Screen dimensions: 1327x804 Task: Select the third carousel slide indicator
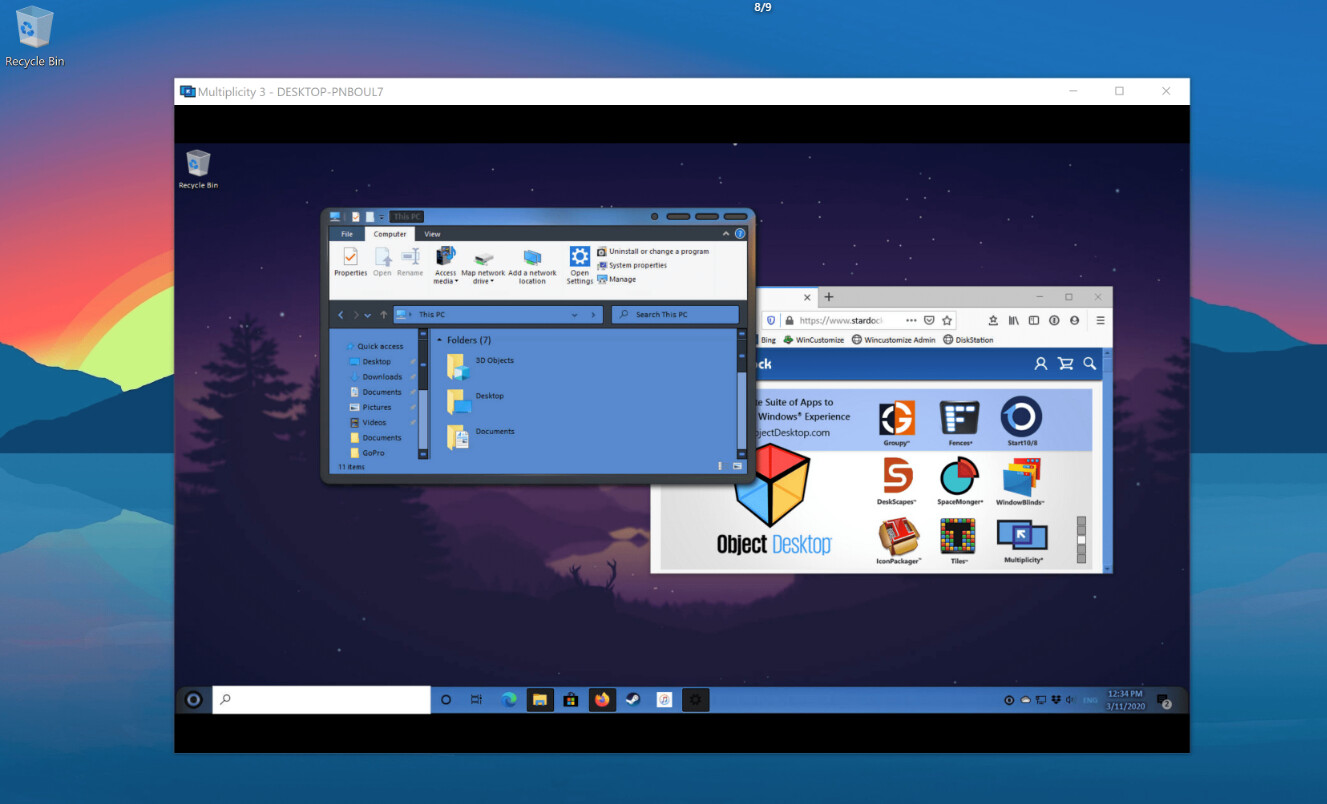tap(1081, 540)
